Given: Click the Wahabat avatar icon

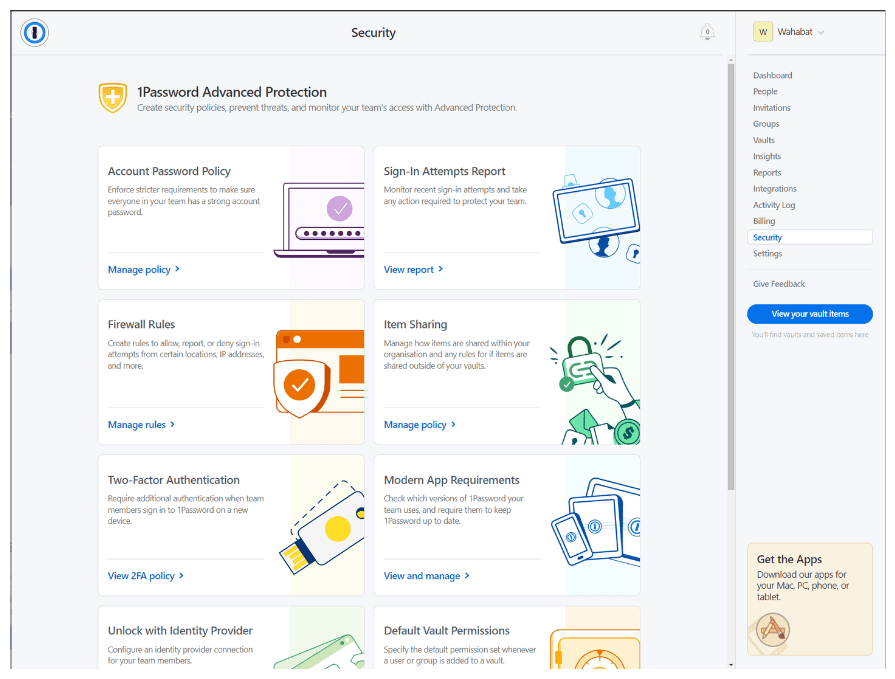Looking at the screenshot, I should pyautogui.click(x=762, y=31).
